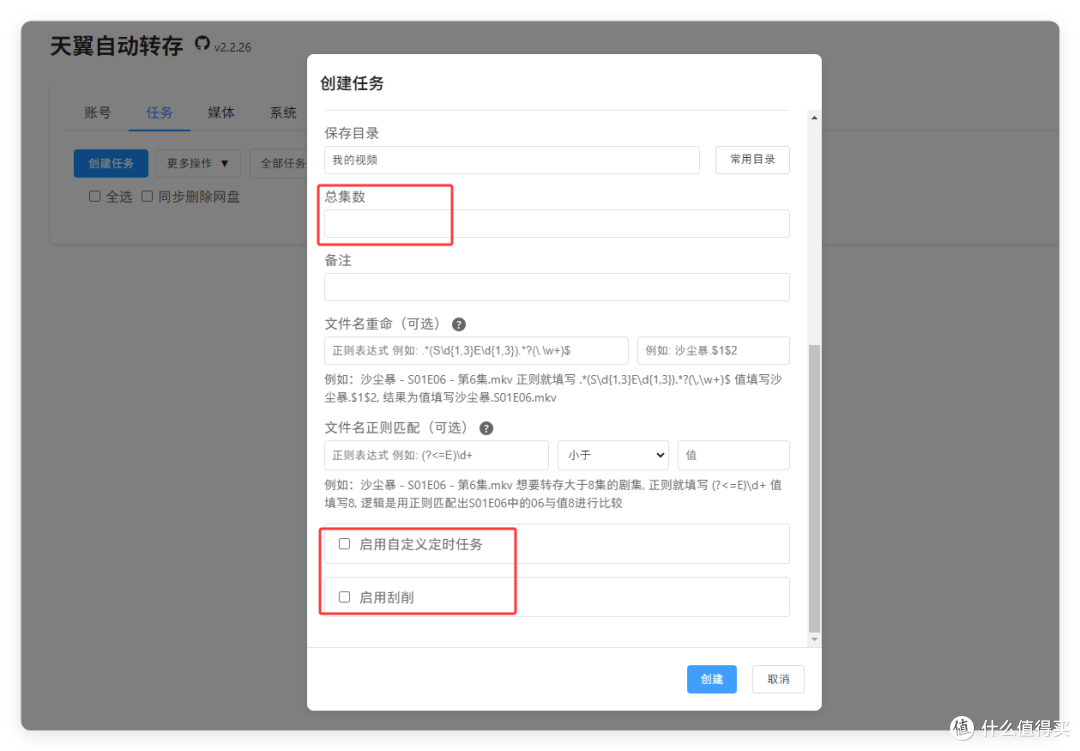
Task: Click the v2.2.26 version label
Action: coord(233,48)
